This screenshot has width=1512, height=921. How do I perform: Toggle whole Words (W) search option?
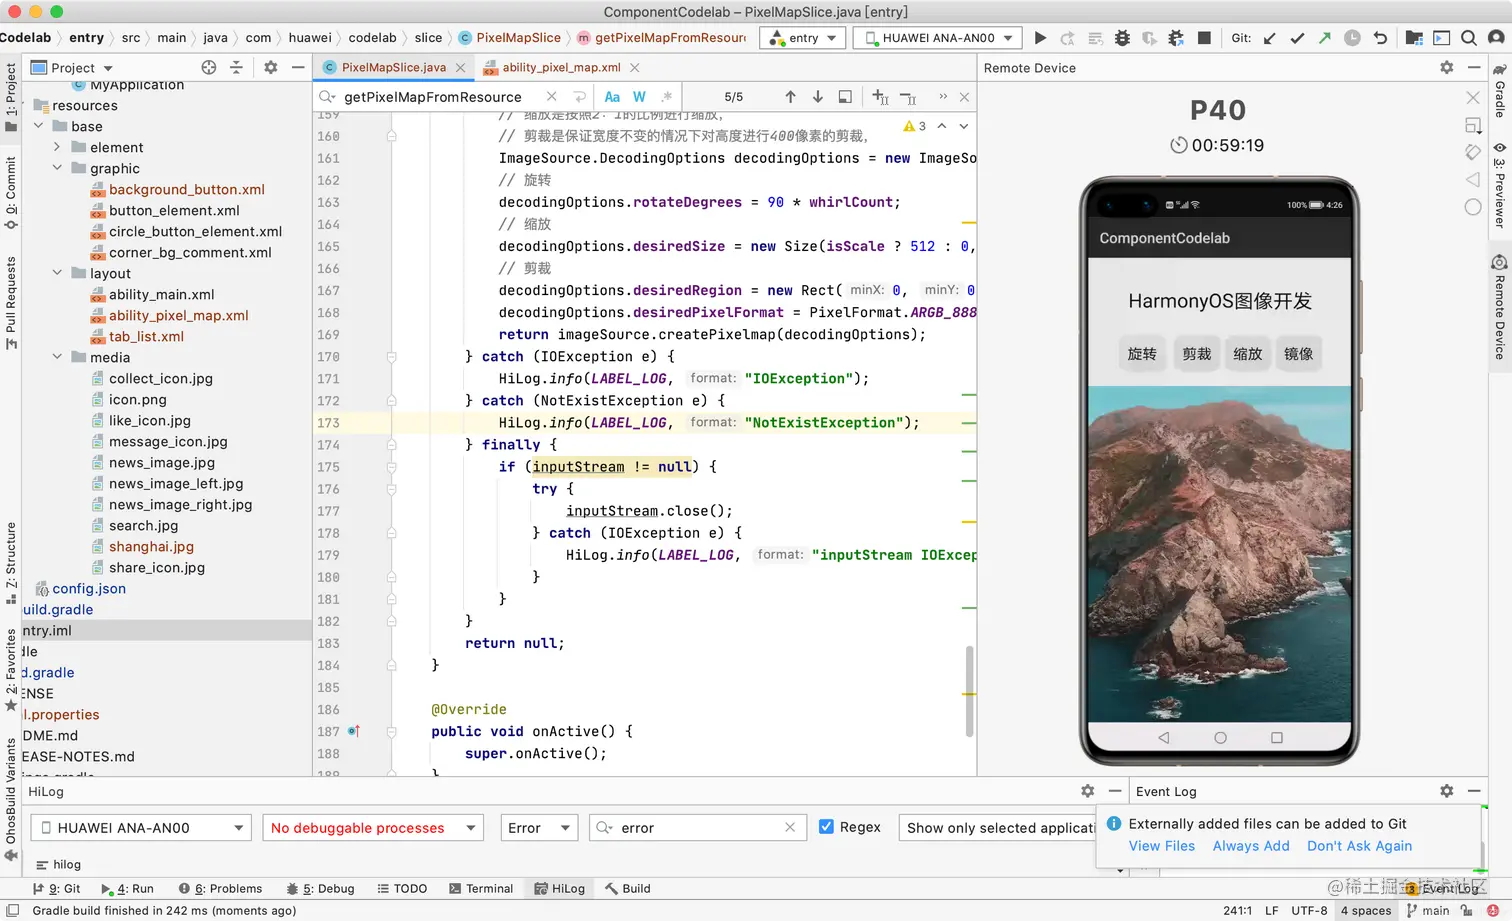coord(639,97)
